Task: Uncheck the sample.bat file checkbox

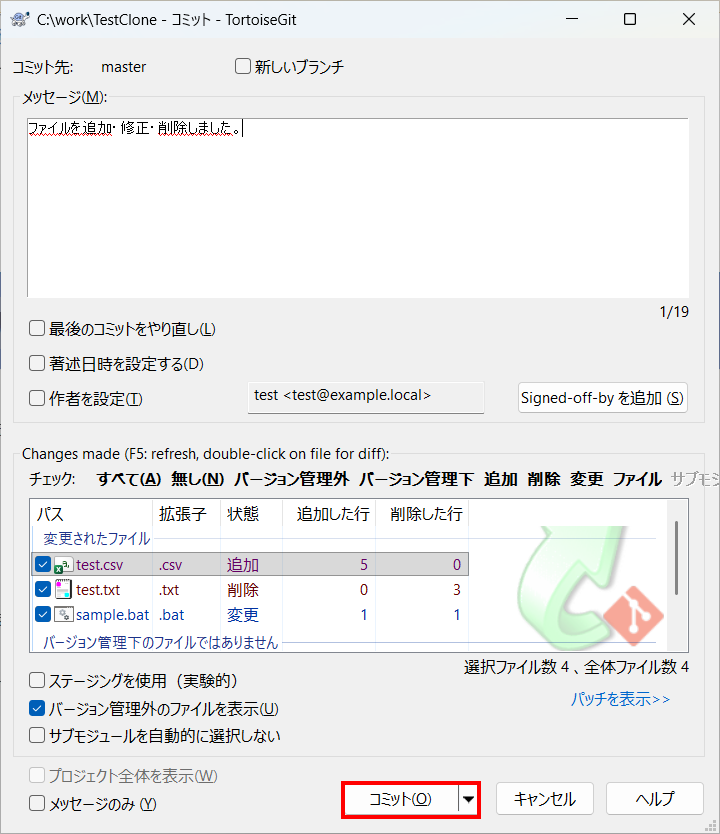Action: pos(43,614)
